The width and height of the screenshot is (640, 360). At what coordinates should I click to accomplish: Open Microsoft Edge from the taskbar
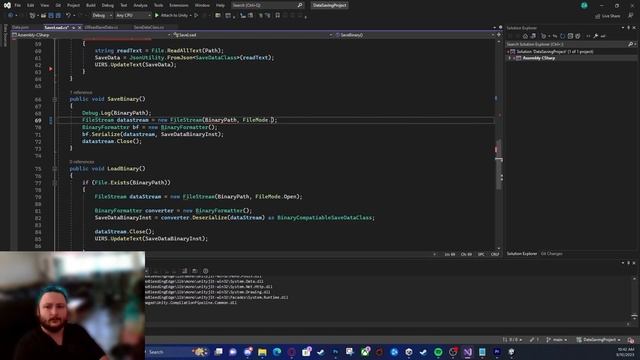[x=277, y=352]
